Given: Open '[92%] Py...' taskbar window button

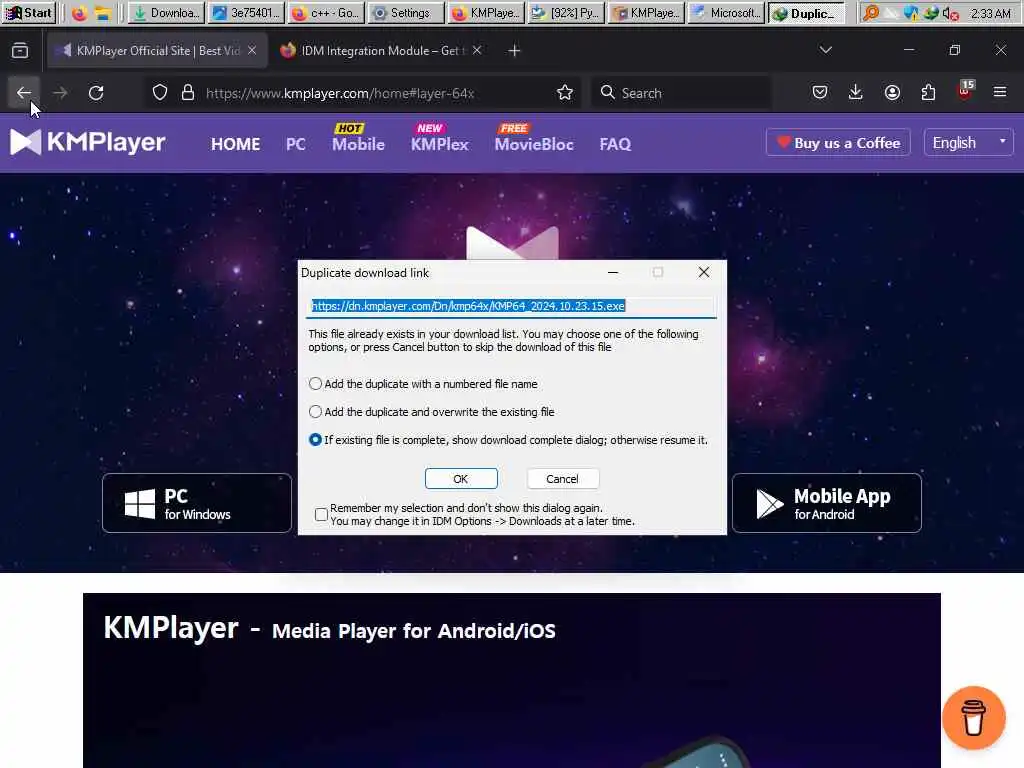Looking at the screenshot, I should [x=566, y=13].
